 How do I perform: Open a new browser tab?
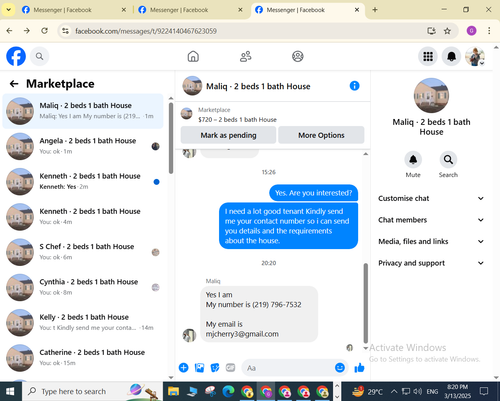[x=375, y=10]
